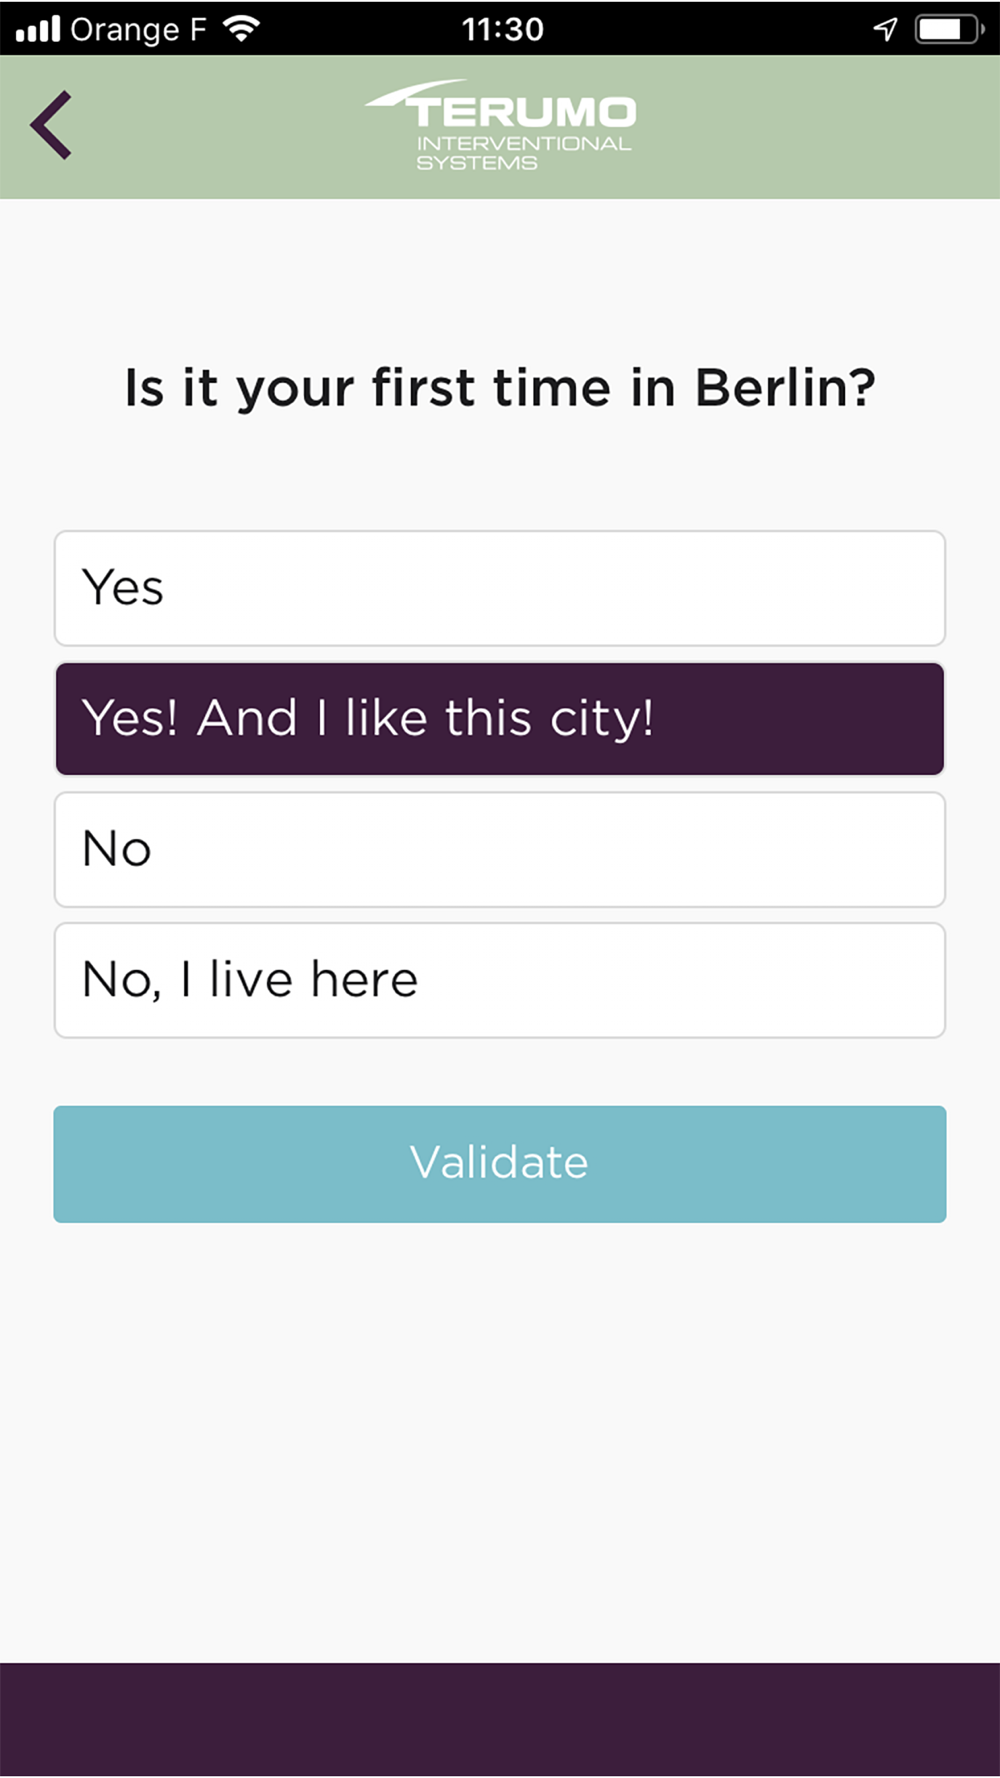Screen dimensions: 1000x1778
Task: Submit answer with the Validate button
Action: (x=500, y=1164)
